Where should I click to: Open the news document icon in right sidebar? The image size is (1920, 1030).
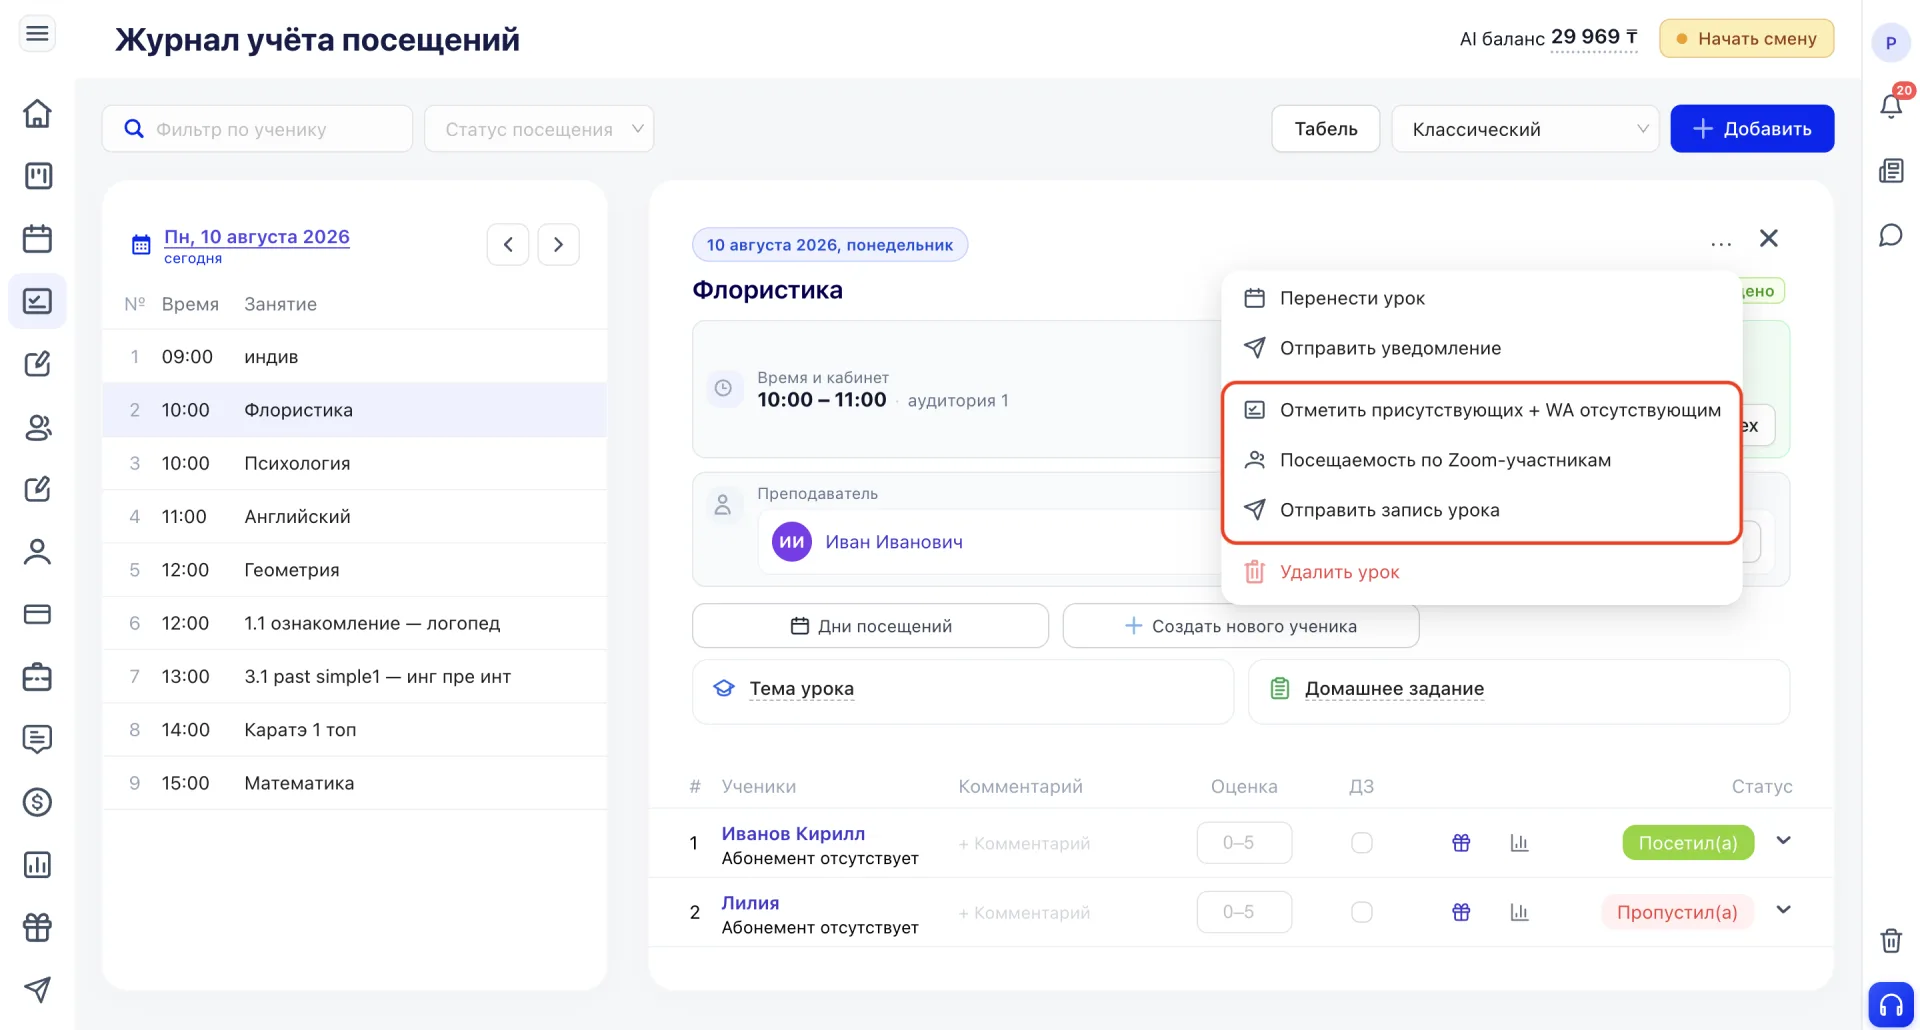tap(1891, 171)
